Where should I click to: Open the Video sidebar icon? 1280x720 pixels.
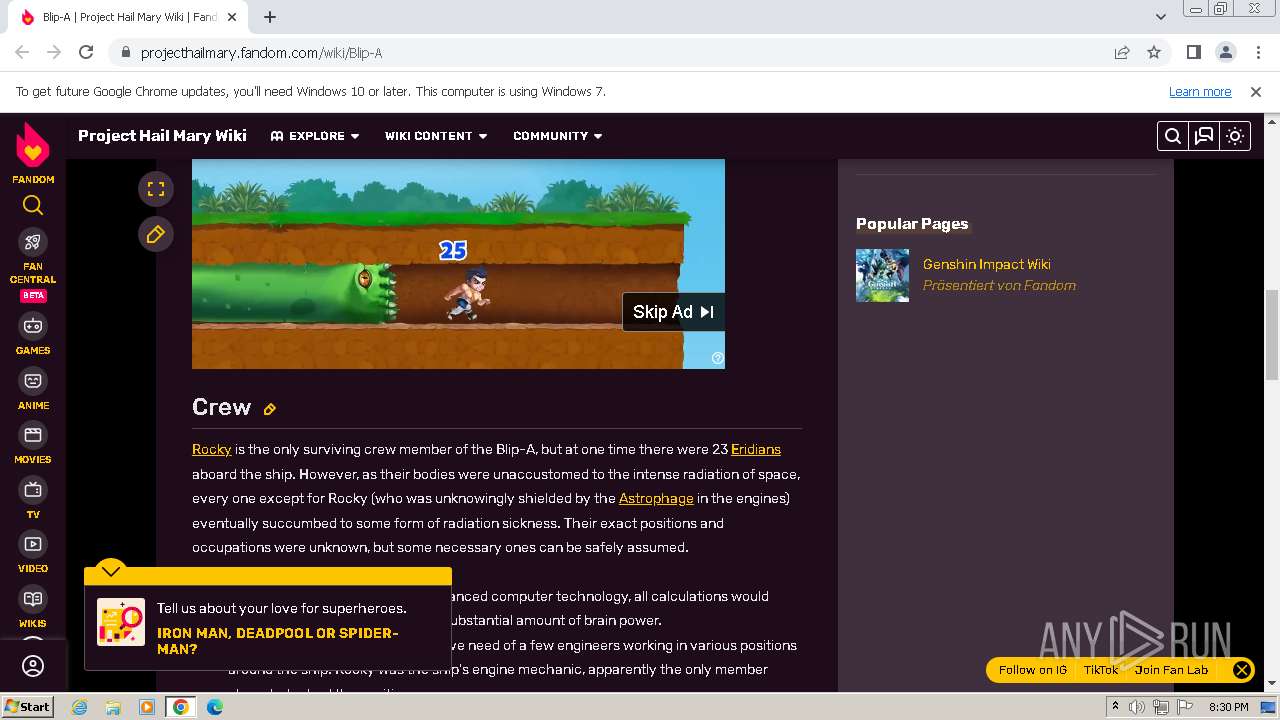click(x=33, y=544)
